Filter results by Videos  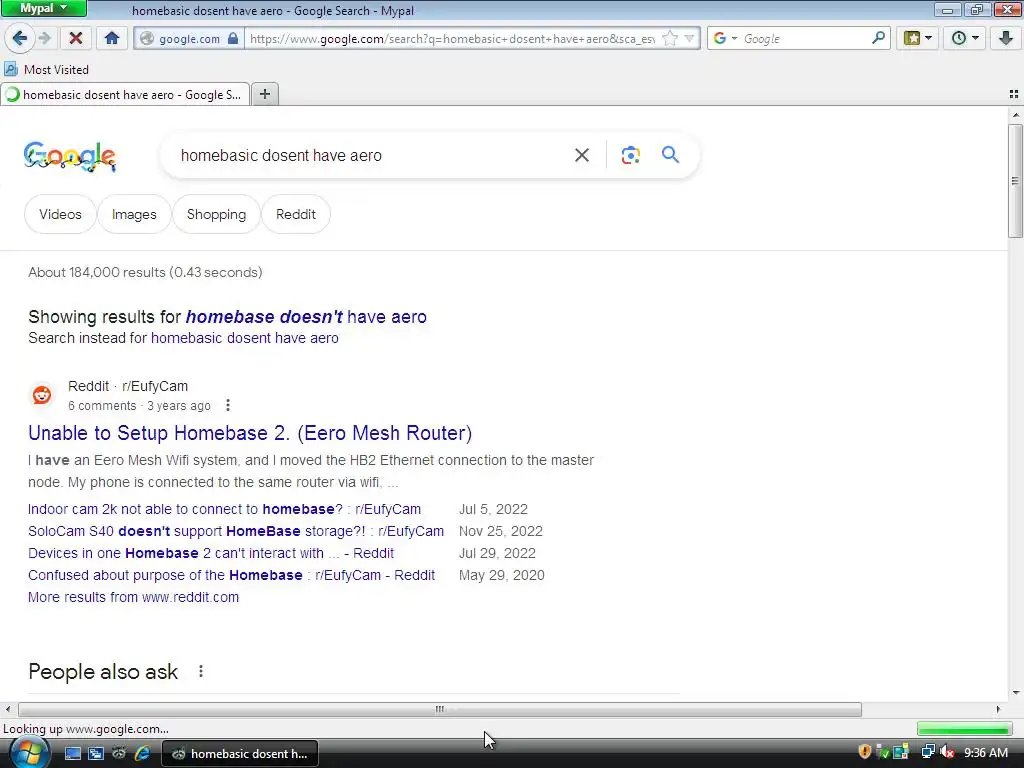coord(60,214)
